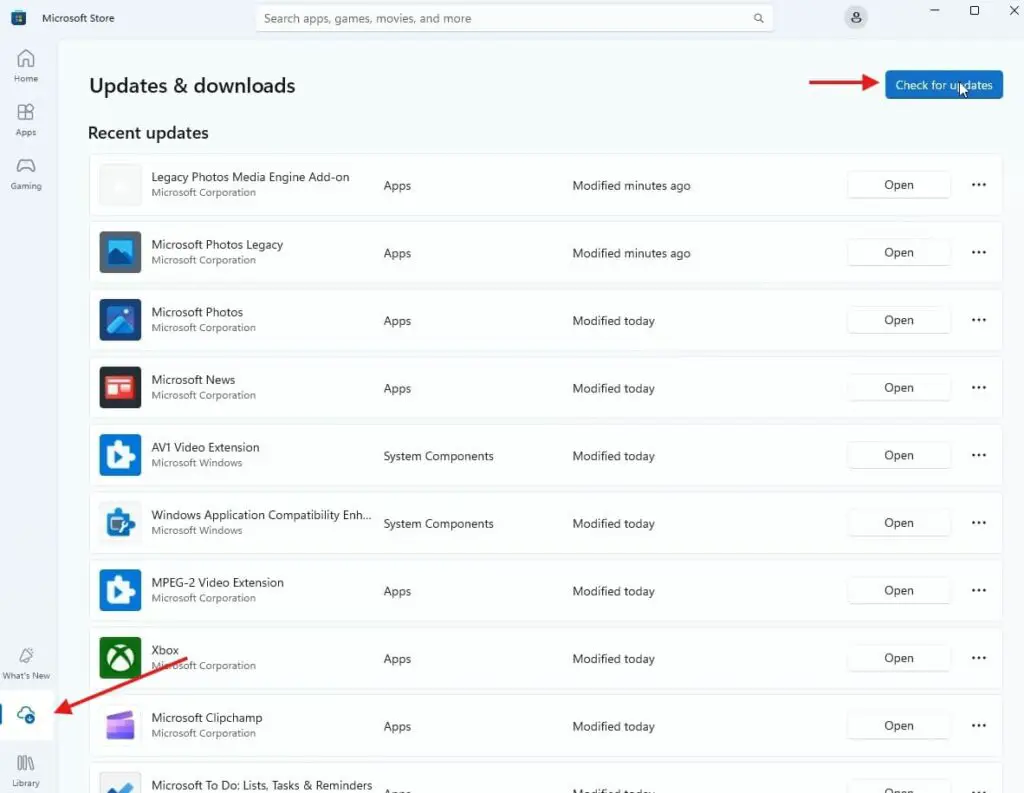Click the Microsoft Store logo
1024x793 pixels.
pyautogui.click(x=18, y=17)
